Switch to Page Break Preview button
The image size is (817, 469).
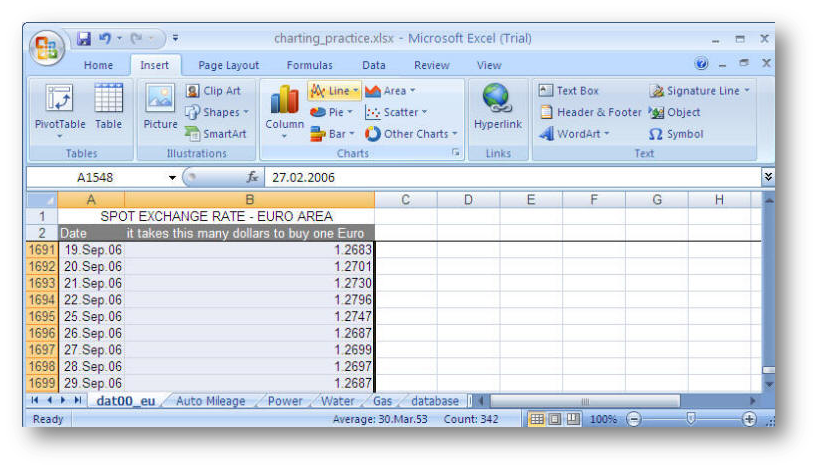click(x=572, y=419)
